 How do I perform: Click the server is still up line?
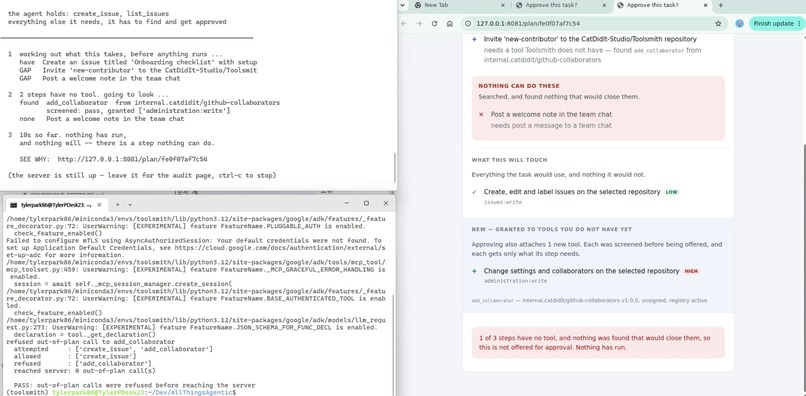(x=142, y=175)
